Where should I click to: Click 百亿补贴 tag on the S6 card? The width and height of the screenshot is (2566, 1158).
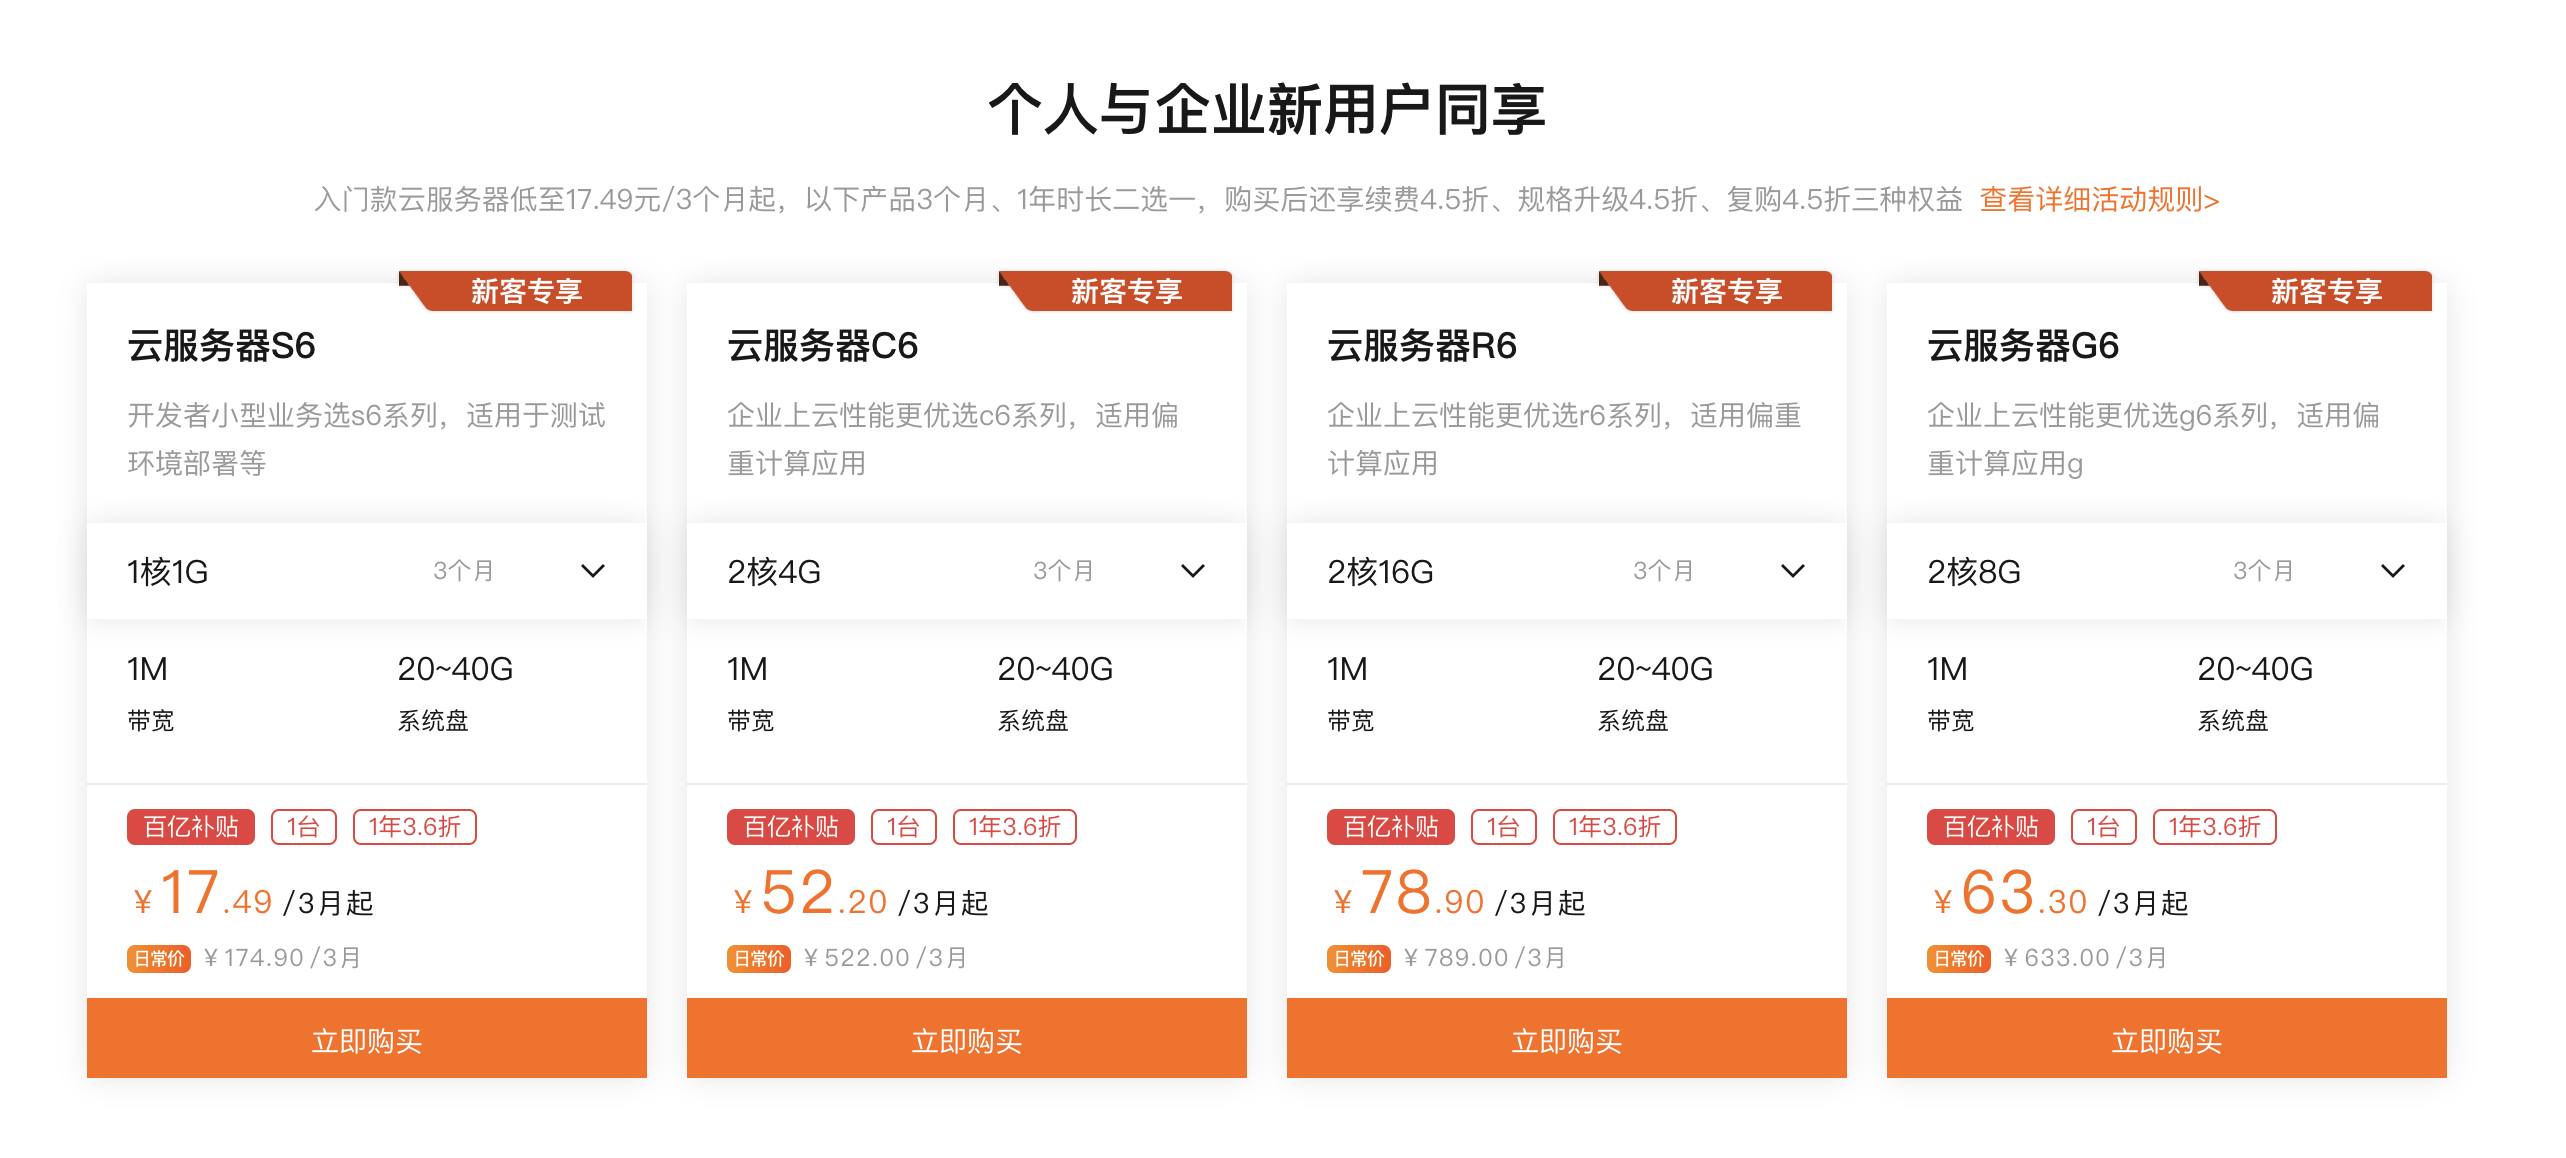(x=191, y=827)
